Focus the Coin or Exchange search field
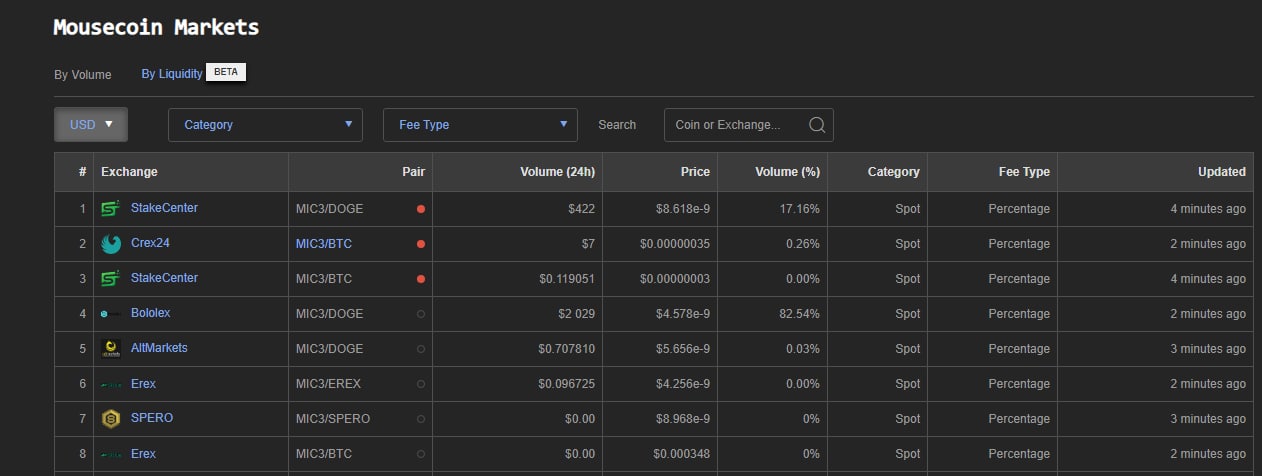 pyautogui.click(x=749, y=125)
